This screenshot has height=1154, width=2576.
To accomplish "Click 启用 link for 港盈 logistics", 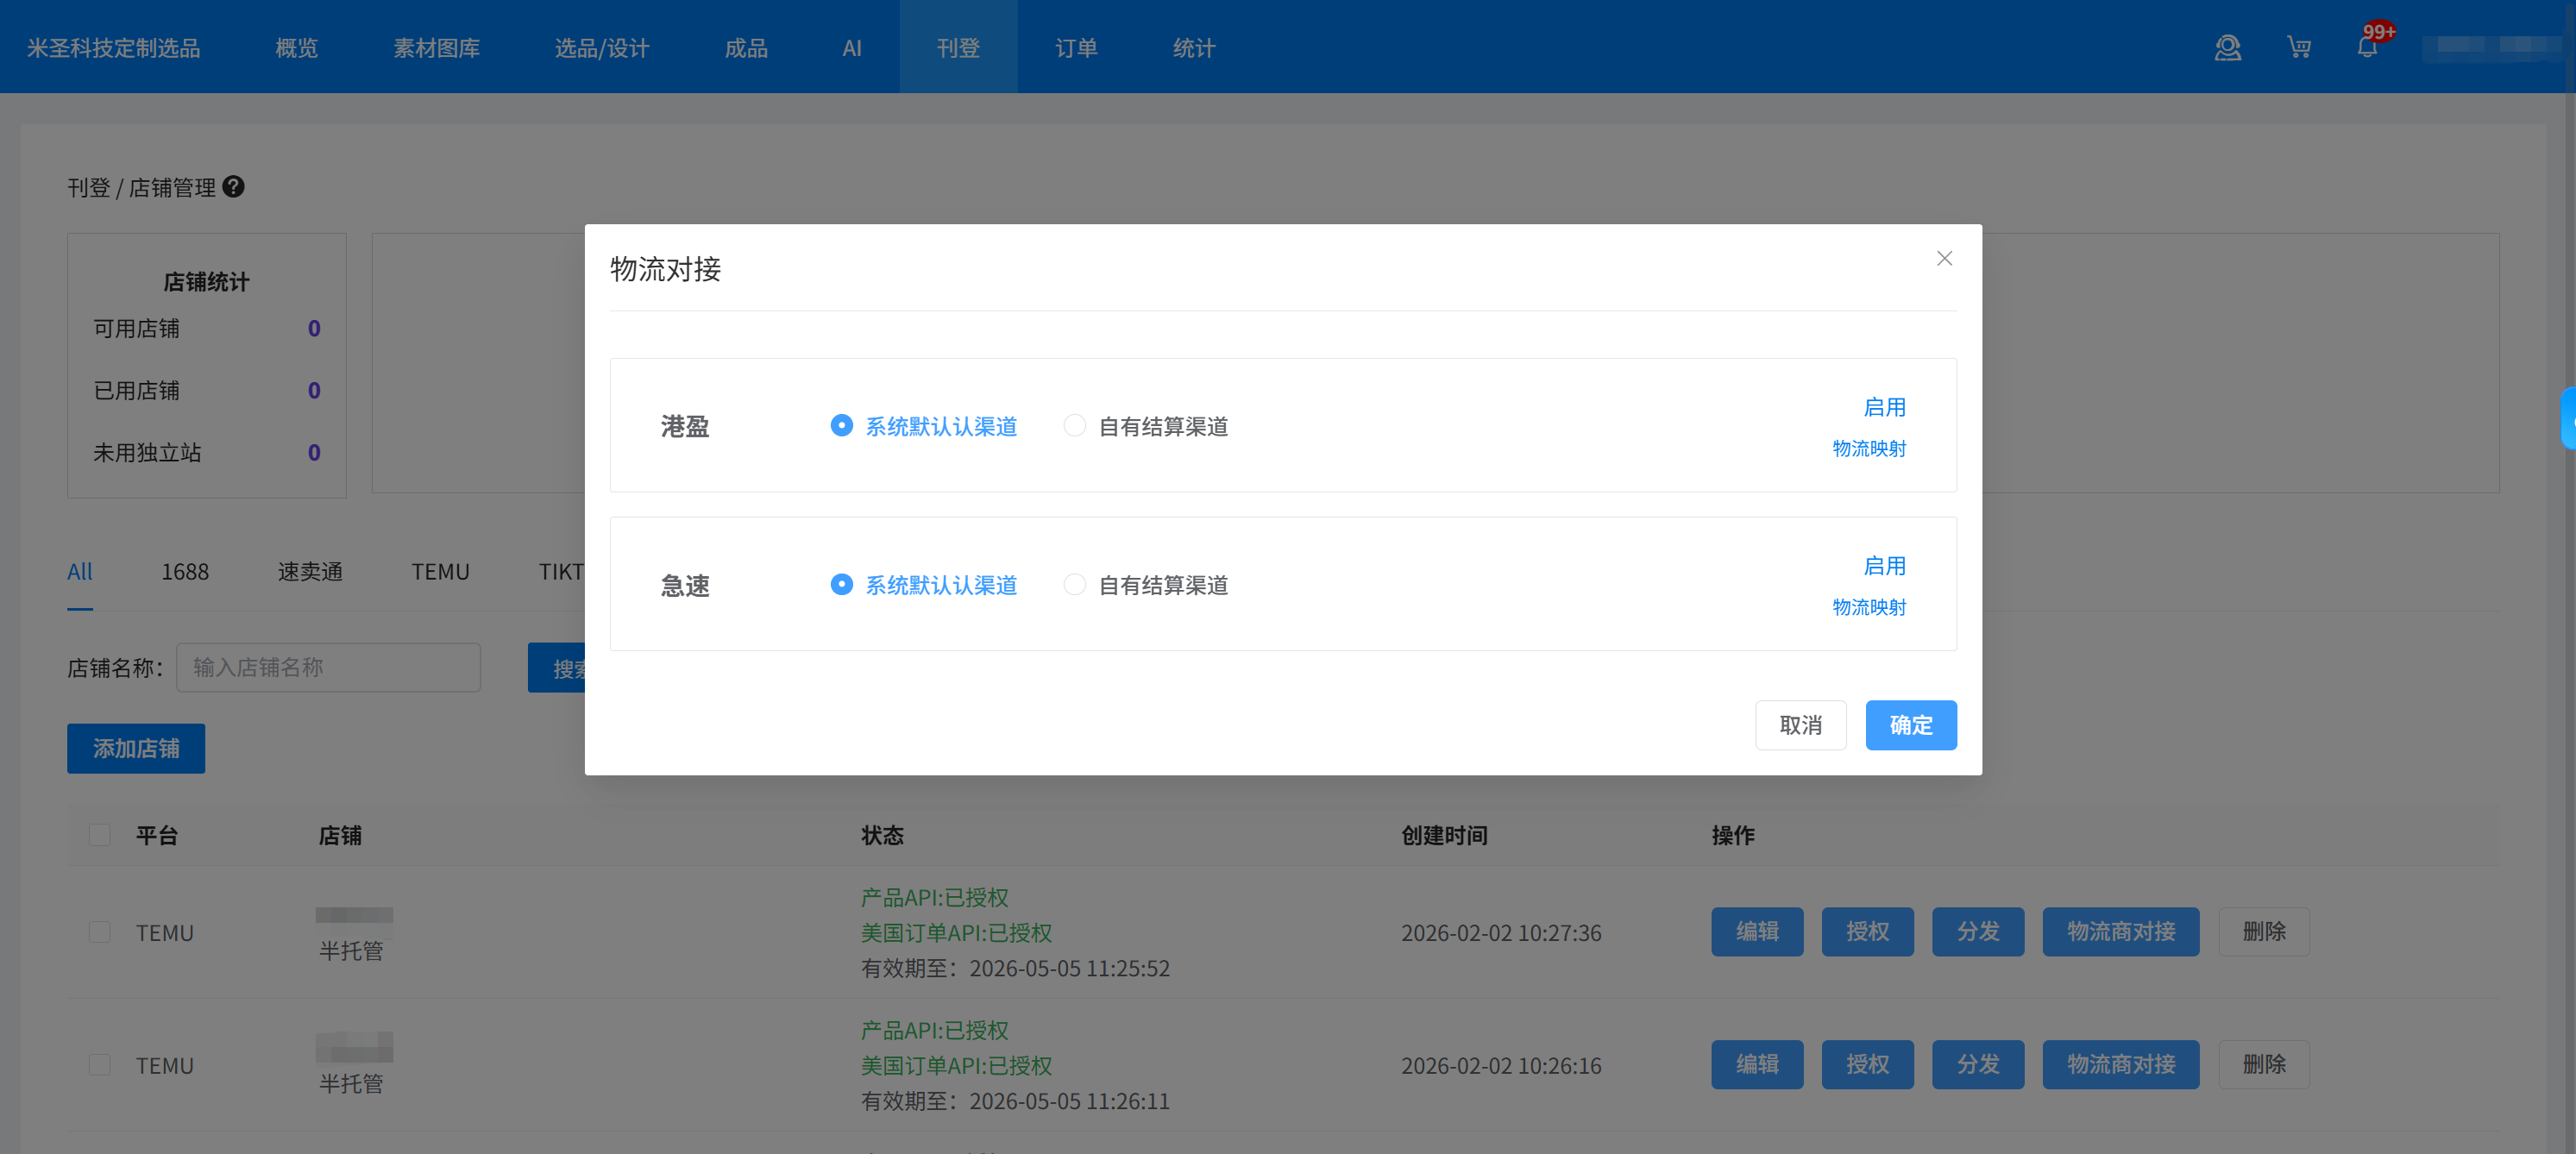I will (1884, 407).
